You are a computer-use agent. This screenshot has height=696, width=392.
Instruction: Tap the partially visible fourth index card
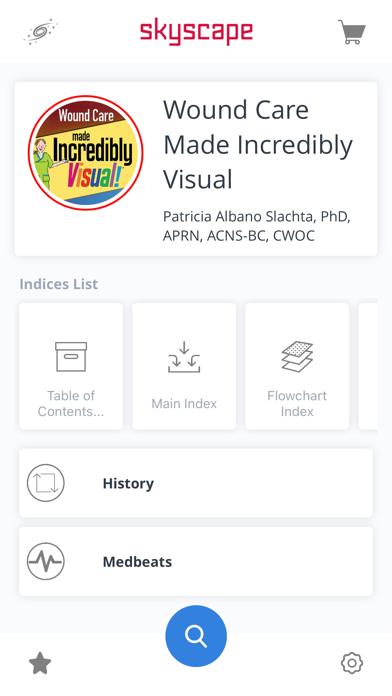[368, 366]
